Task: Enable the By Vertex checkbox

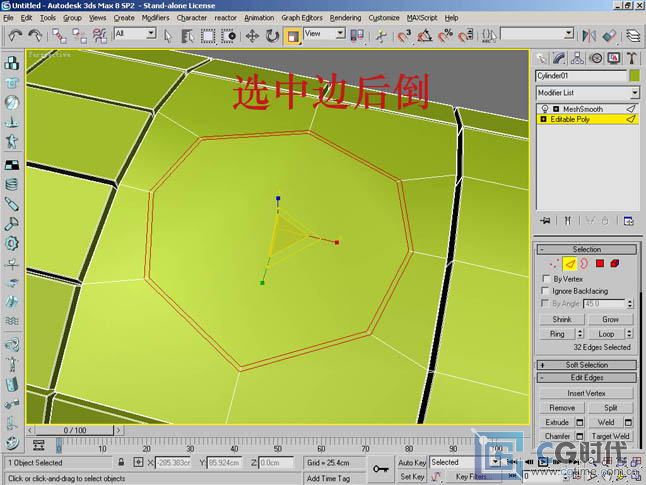Action: tap(546, 279)
